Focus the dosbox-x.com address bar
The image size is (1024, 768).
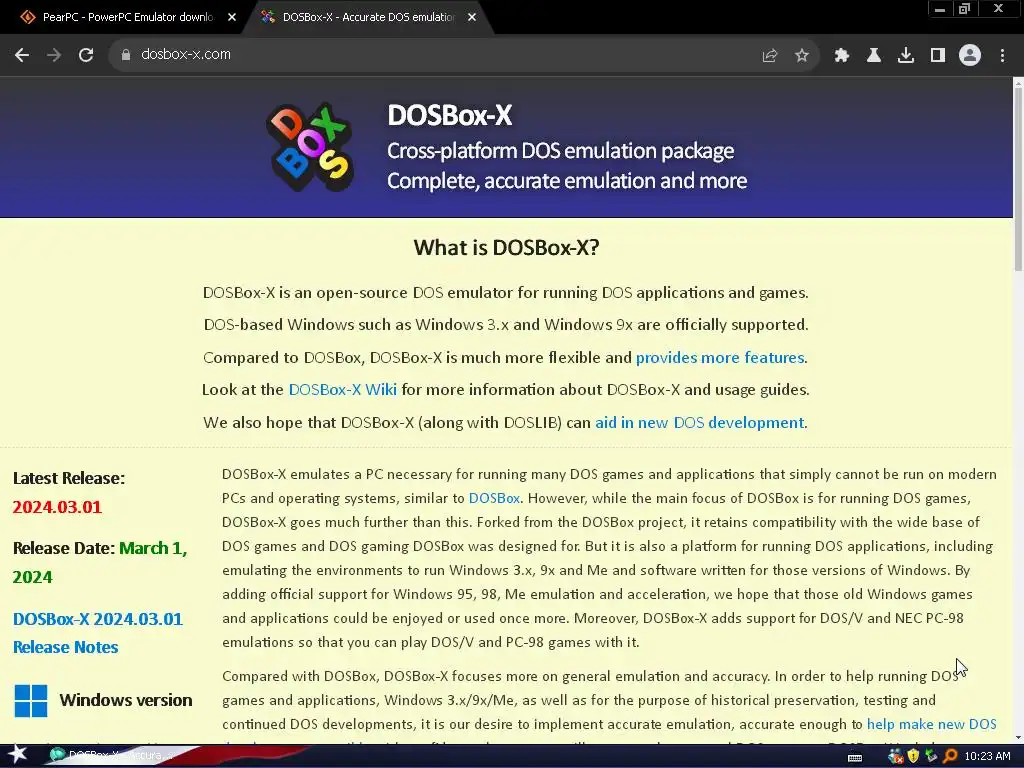click(x=431, y=55)
